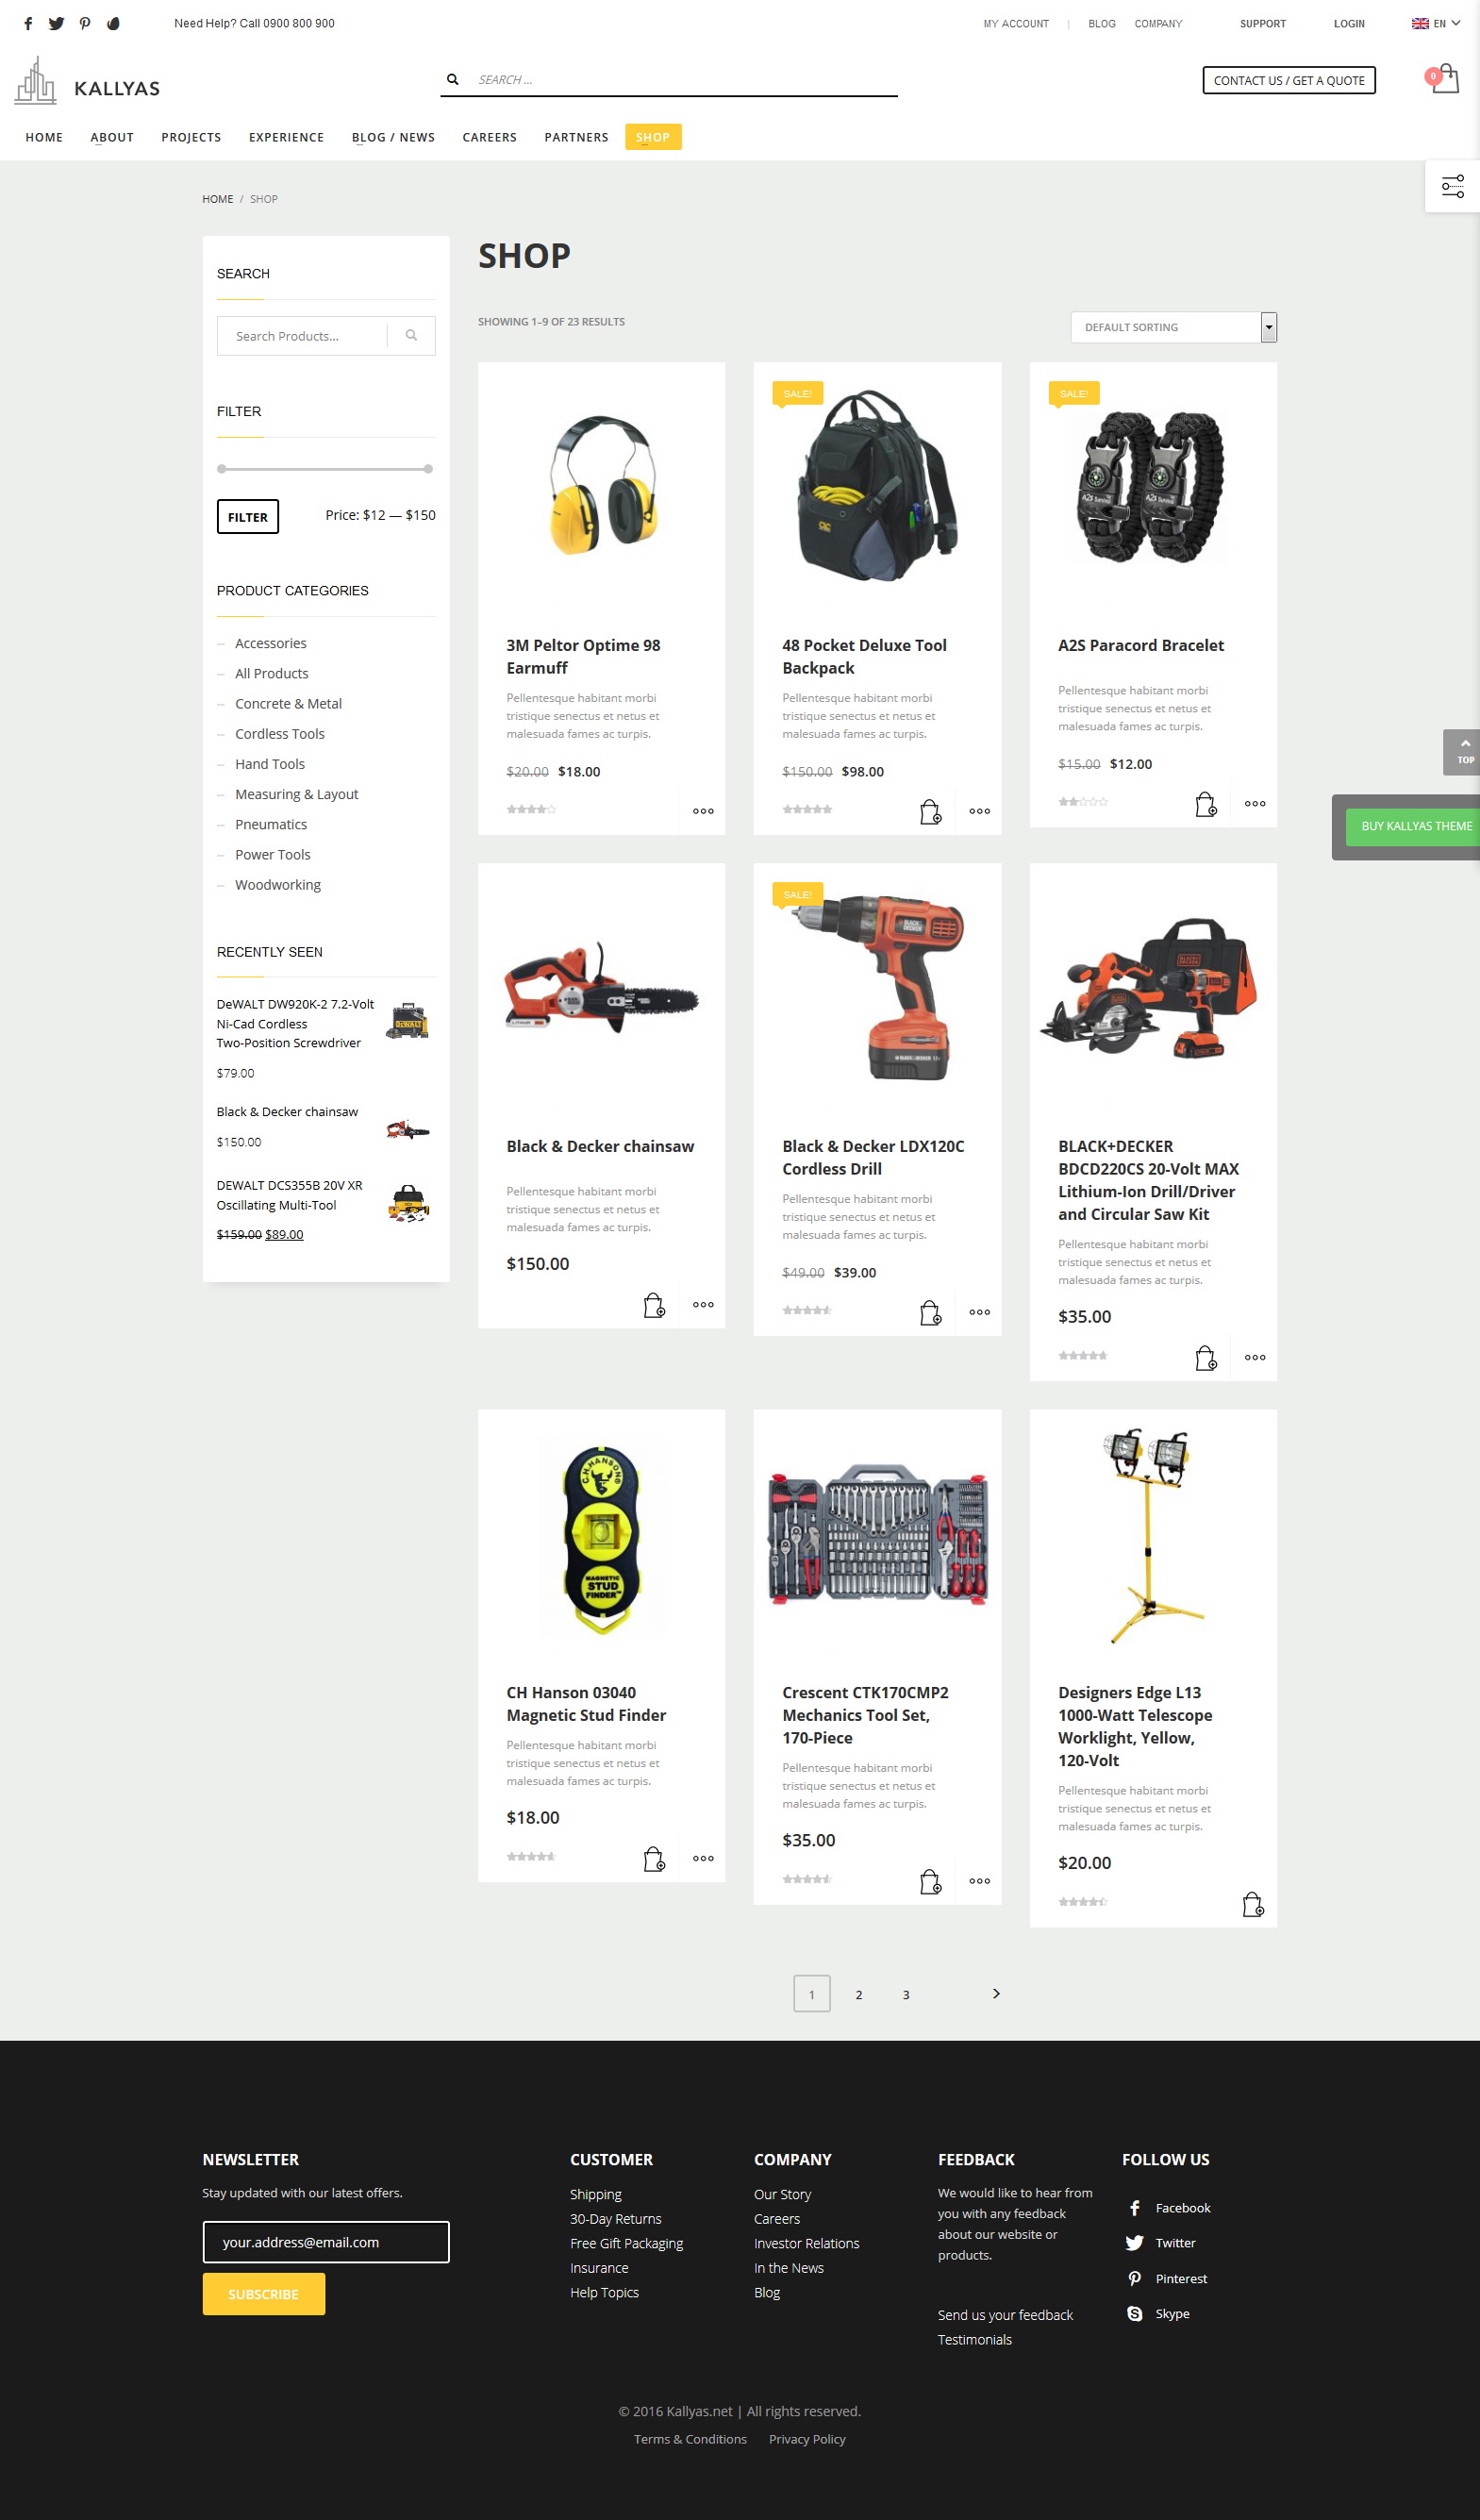Image resolution: width=1480 pixels, height=2520 pixels.
Task: Open more options for Black & Decker chainsaw
Action: [703, 1305]
